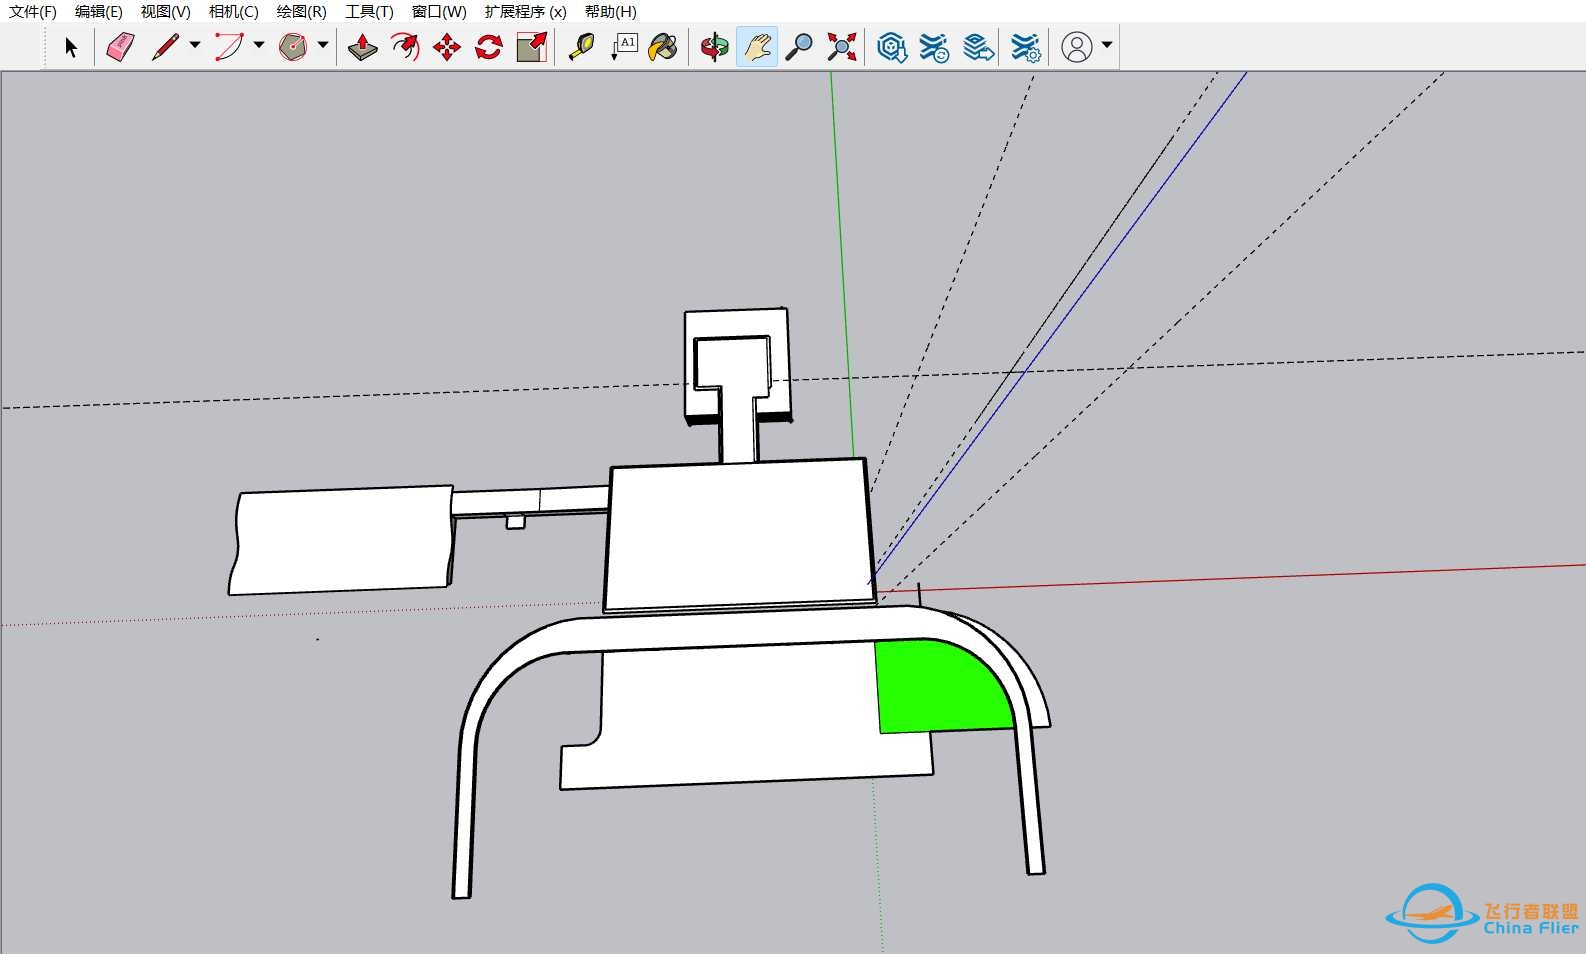Open the 视图(V) menu
This screenshot has width=1586, height=954.
[x=165, y=11]
